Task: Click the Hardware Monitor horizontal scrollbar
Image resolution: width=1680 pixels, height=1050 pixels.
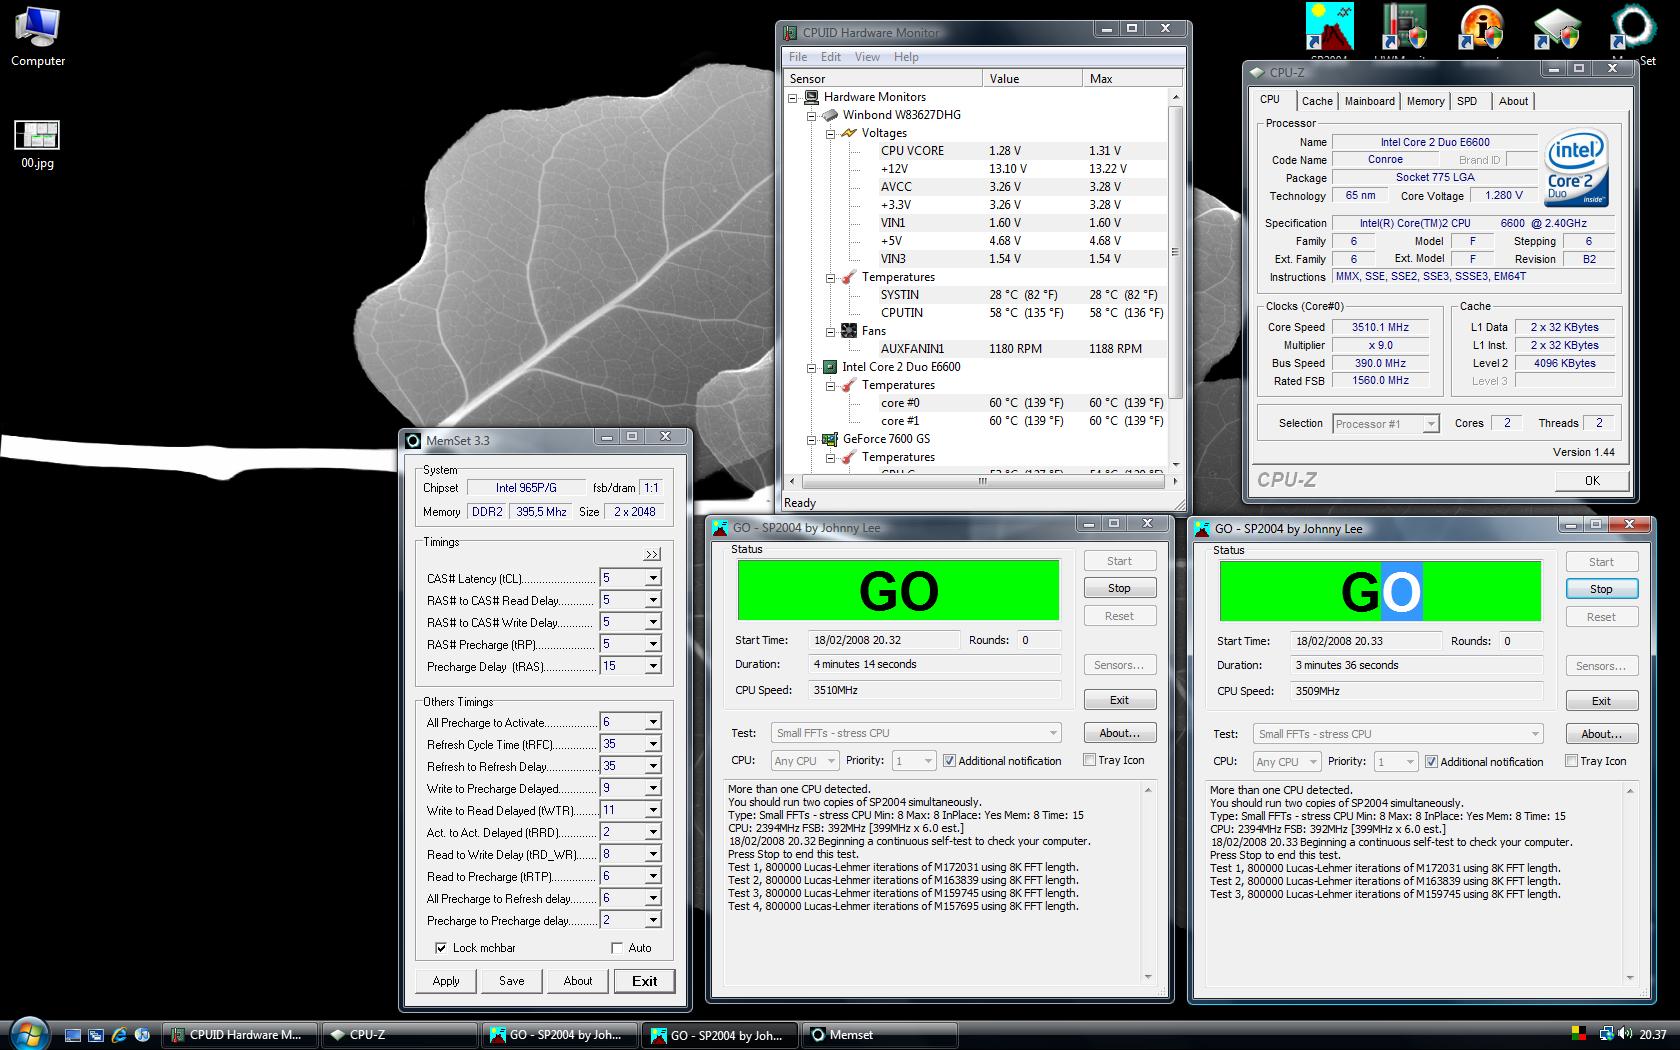Action: click(x=982, y=481)
